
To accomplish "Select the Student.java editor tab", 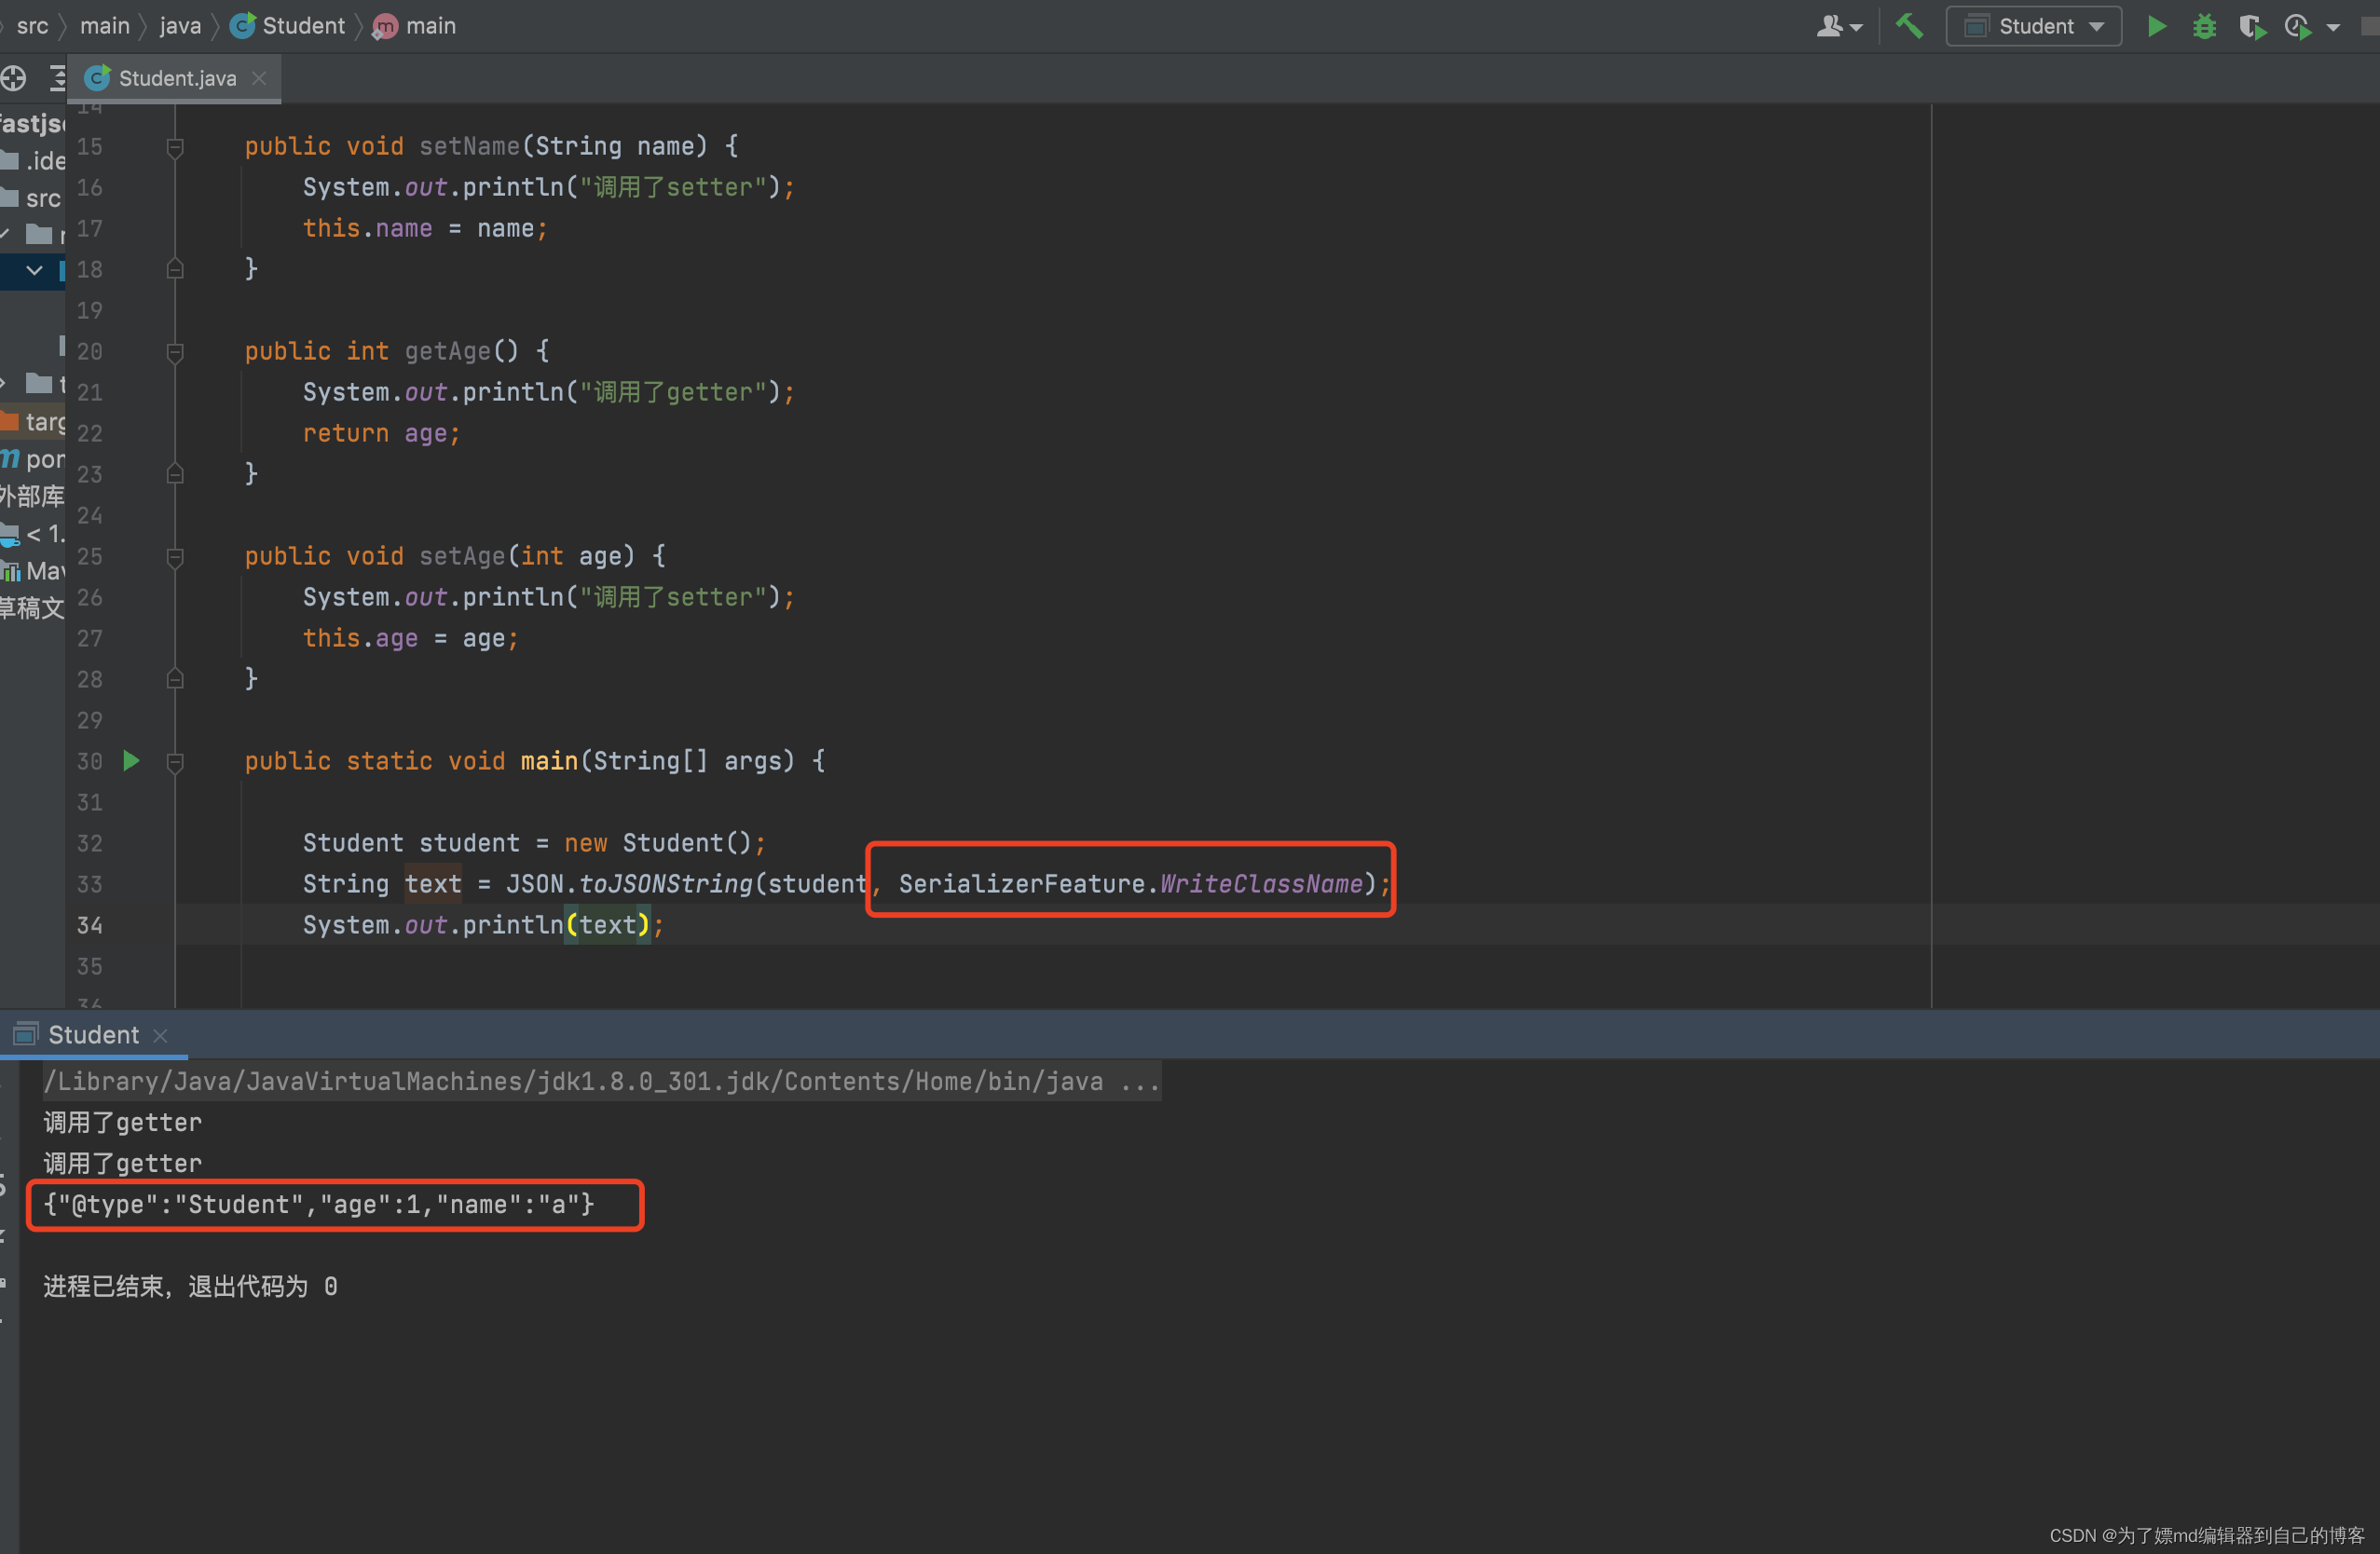I will point(176,78).
